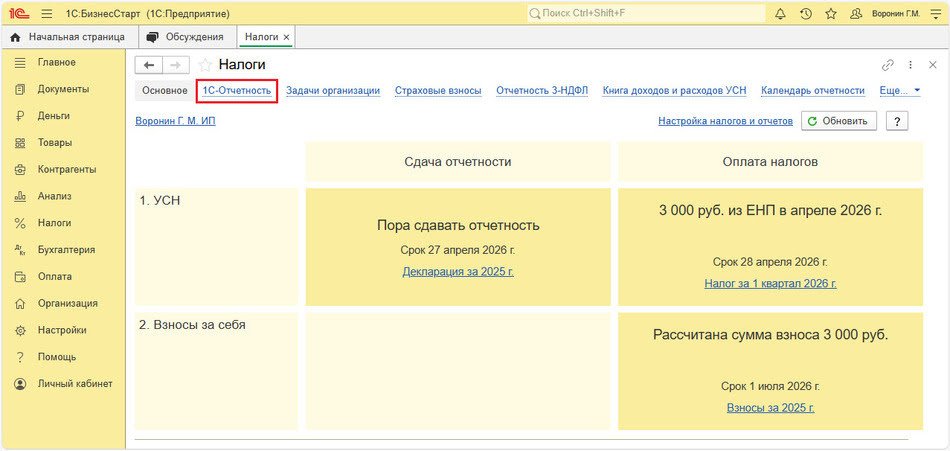
Task: Open the Анализ sidebar section
Action: pos(55,196)
